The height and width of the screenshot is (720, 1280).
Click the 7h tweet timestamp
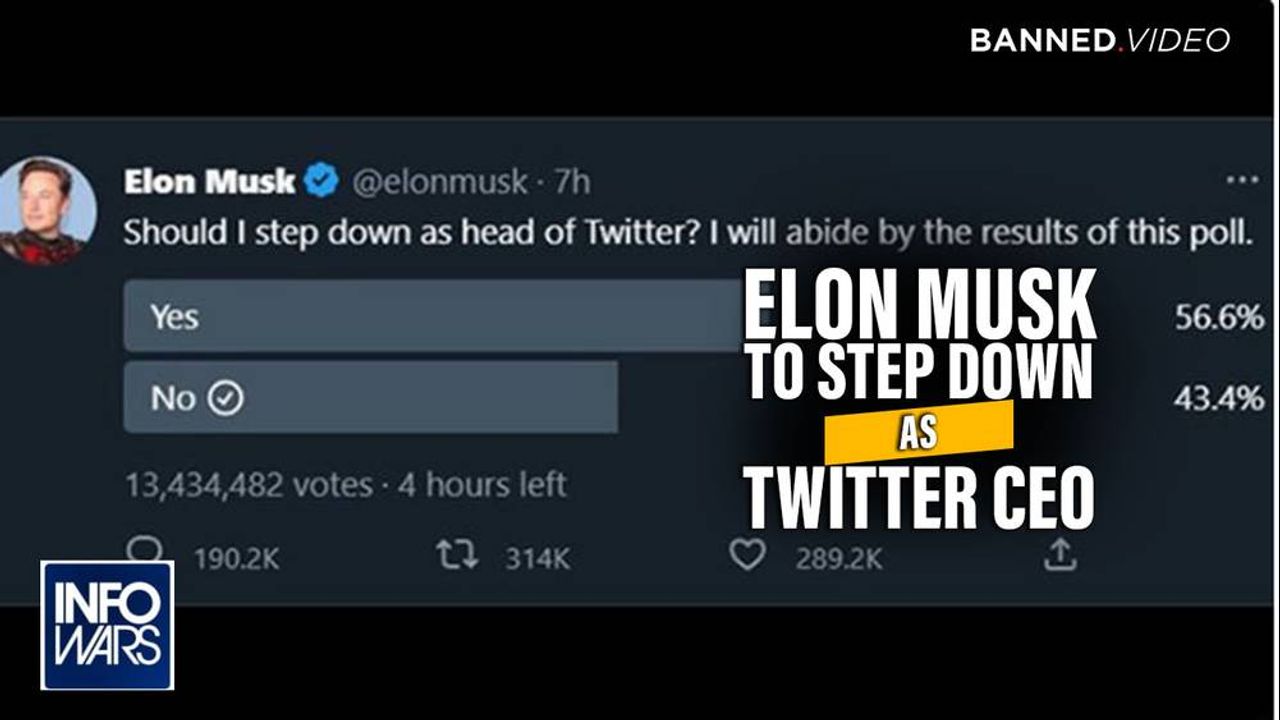pos(573,182)
